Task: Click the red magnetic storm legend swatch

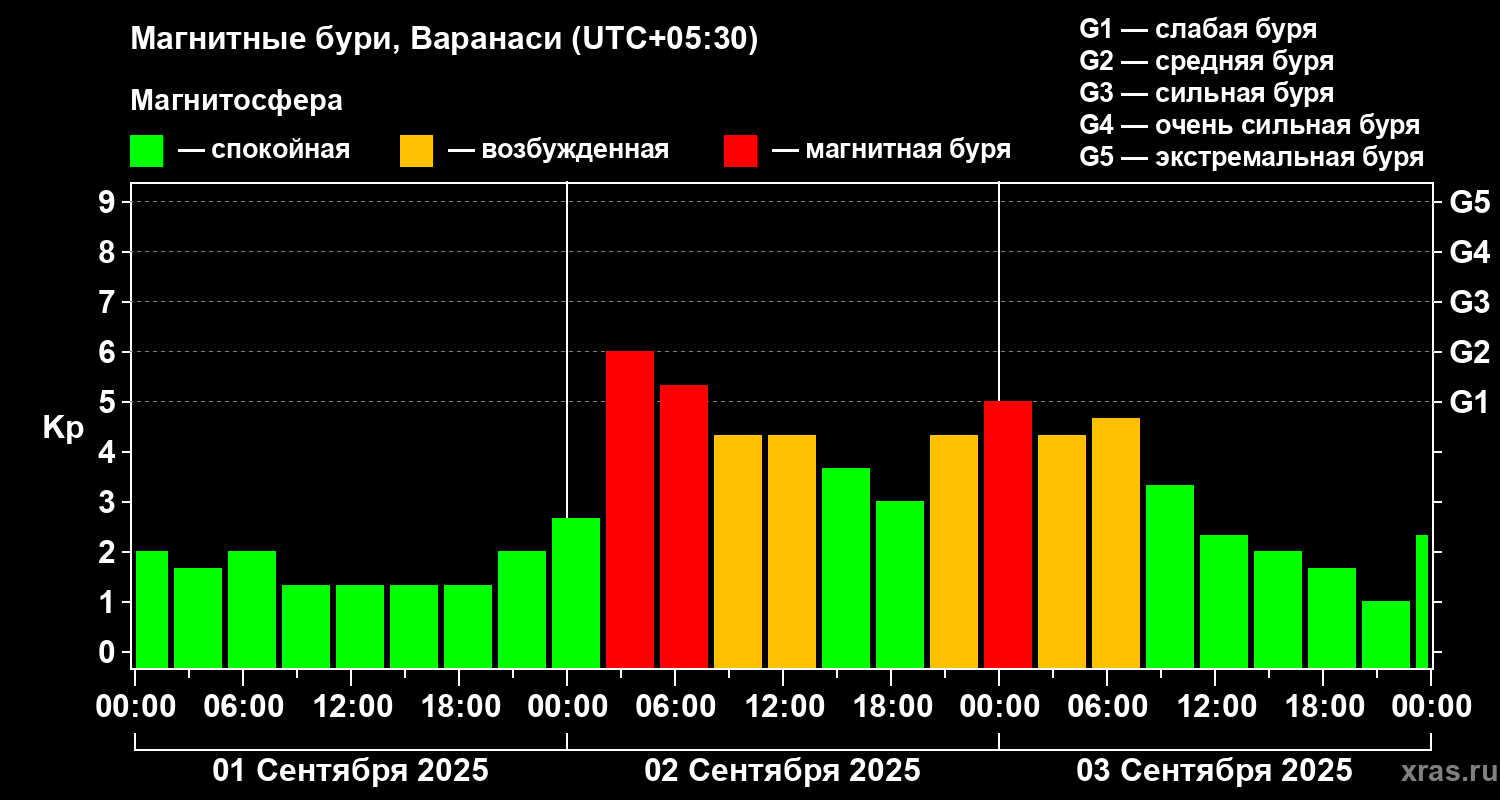Action: pyautogui.click(x=740, y=151)
